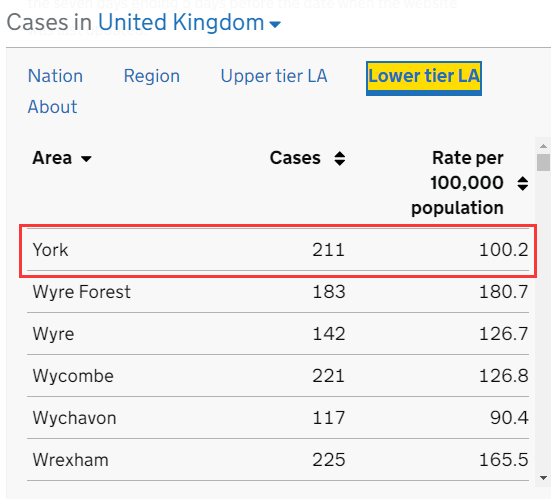Open the Upper tier LA tab
This screenshot has height=499, width=551.
(274, 76)
